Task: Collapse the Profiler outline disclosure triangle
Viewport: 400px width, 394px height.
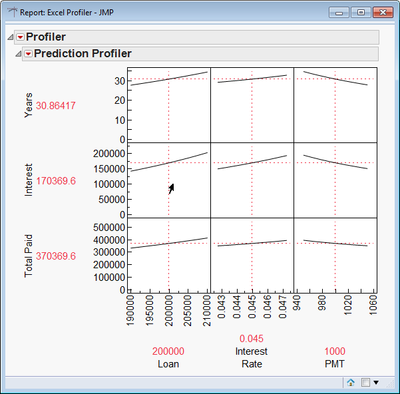Action: (11, 37)
